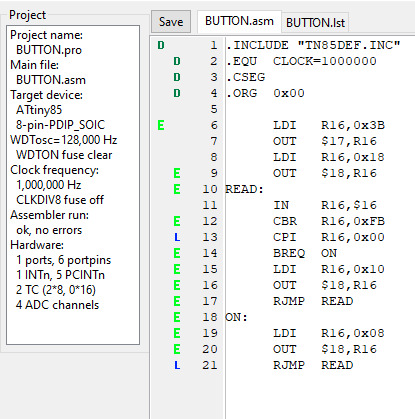This screenshot has width=415, height=419.
Task: Click the E marker on line 17
Action: coord(177,301)
